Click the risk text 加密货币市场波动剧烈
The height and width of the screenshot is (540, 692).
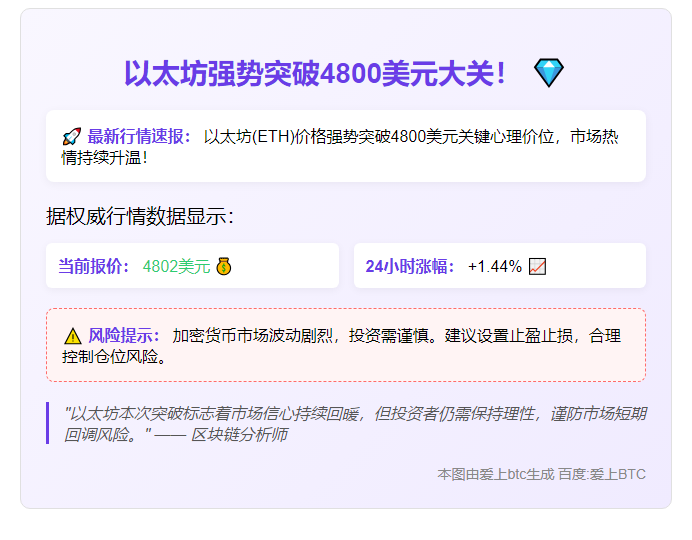point(252,336)
